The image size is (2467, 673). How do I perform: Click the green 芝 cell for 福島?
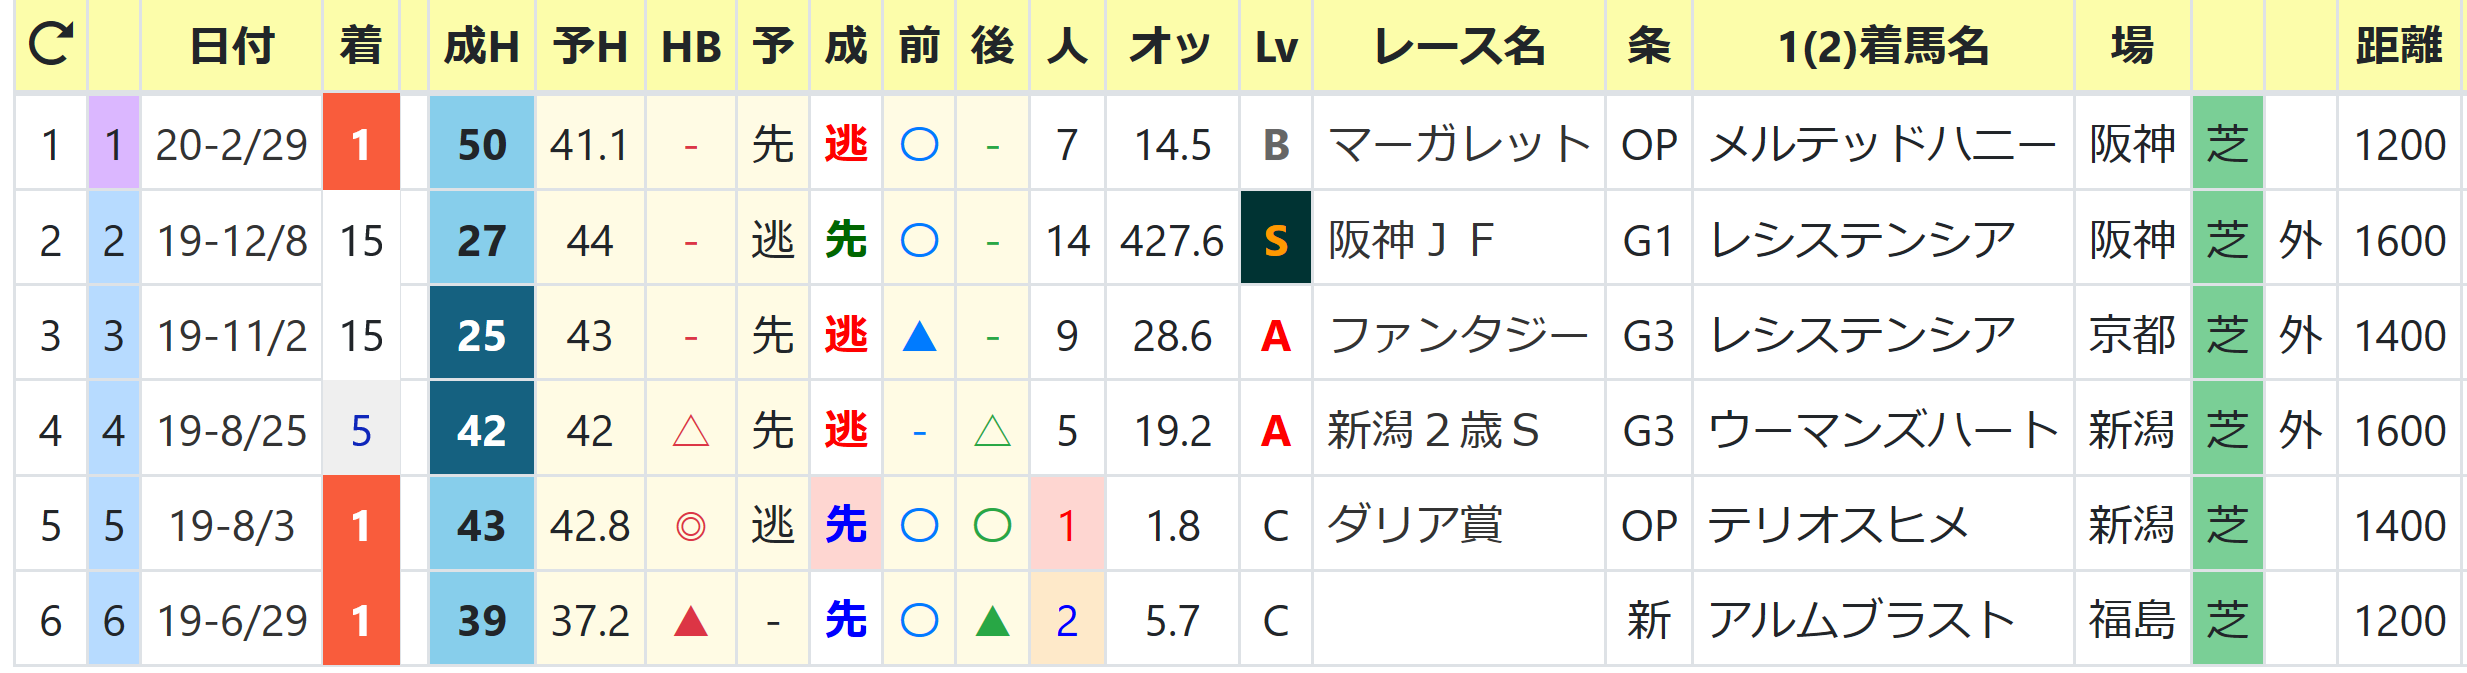2228,620
